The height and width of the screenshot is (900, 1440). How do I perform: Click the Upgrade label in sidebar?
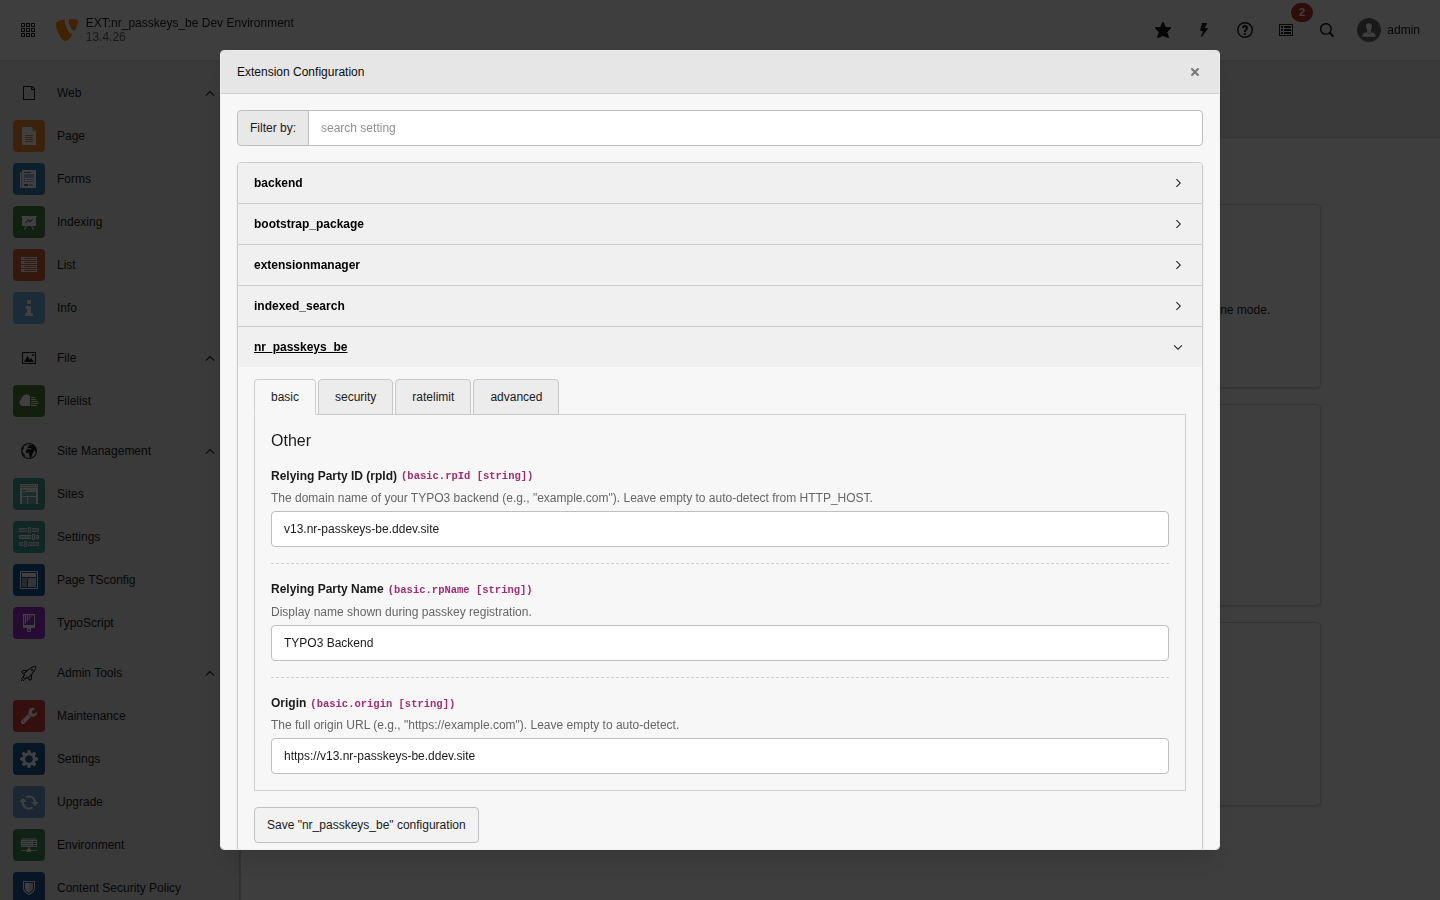[80, 802]
